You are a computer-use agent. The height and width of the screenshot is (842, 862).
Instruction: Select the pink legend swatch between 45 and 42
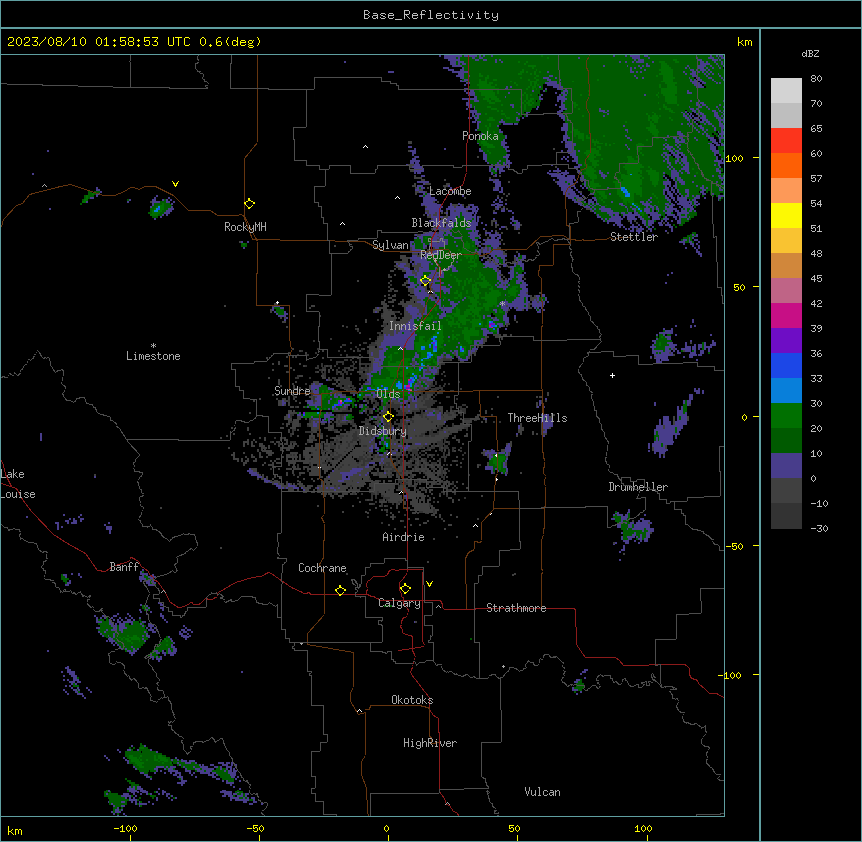[786, 290]
